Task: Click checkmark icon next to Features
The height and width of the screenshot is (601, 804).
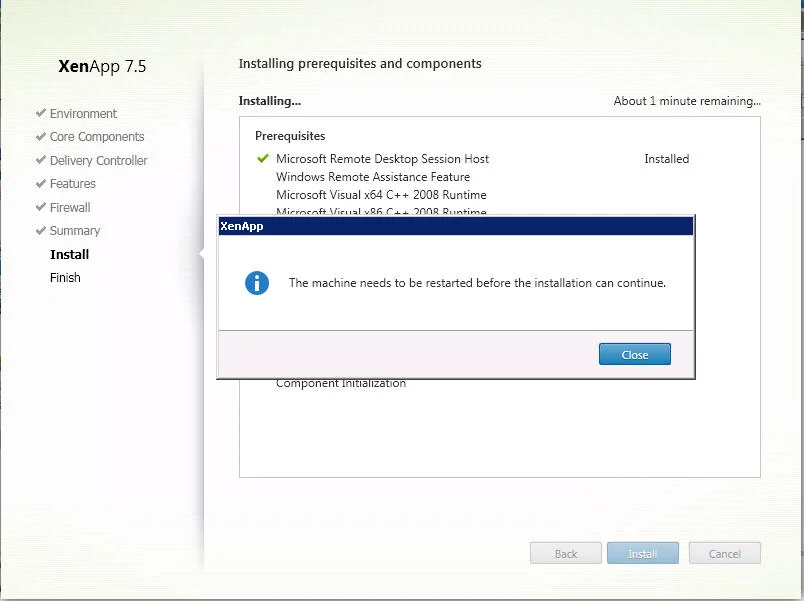Action: pos(41,183)
